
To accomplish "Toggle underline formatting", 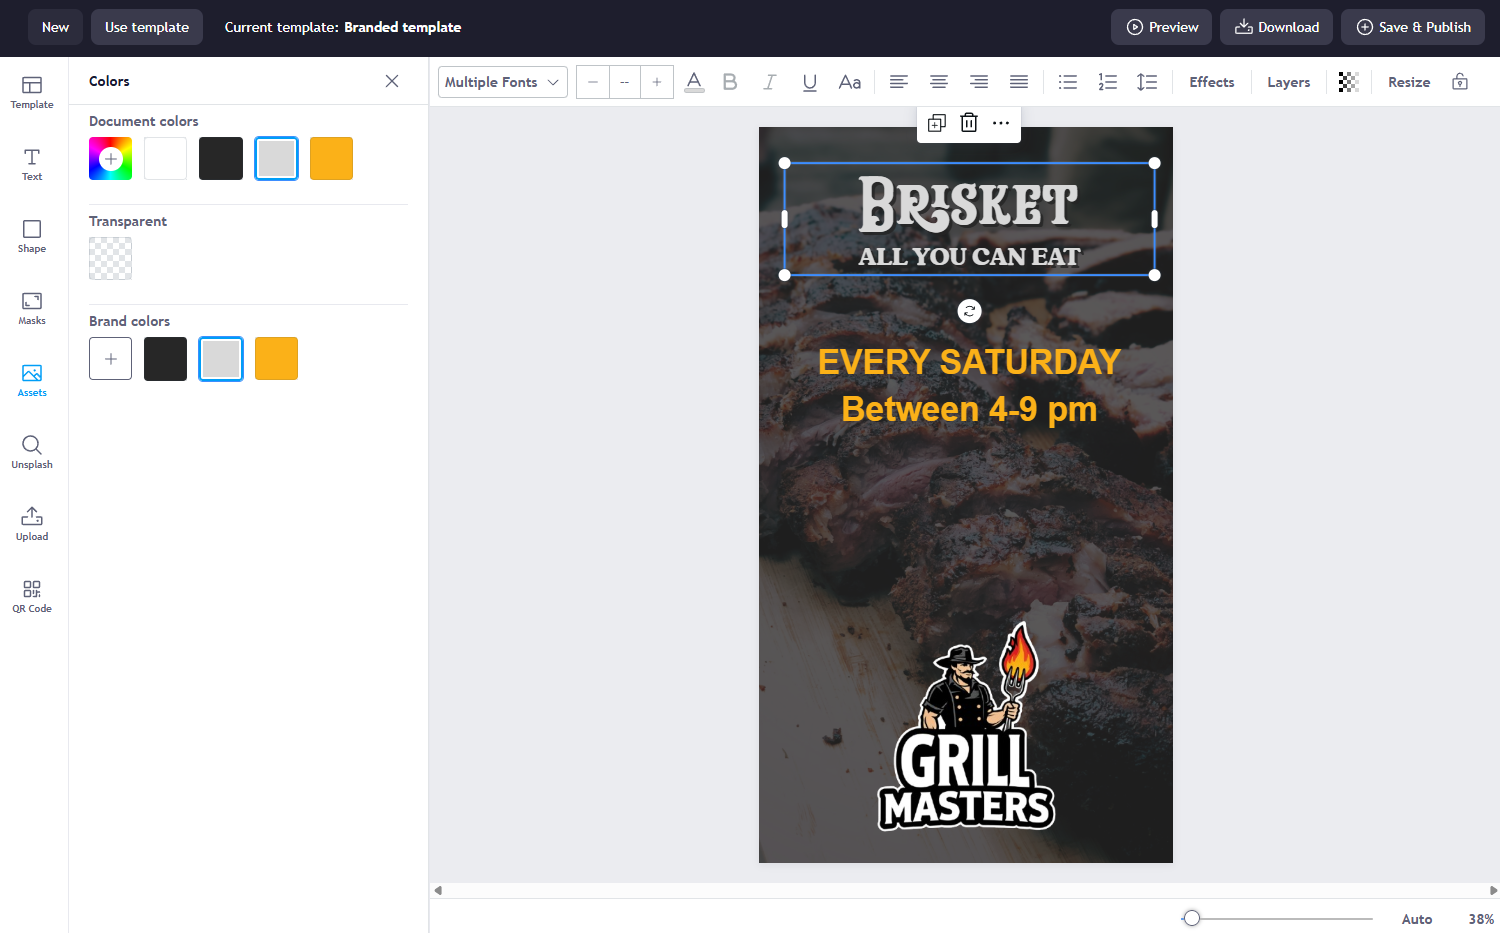I will pos(809,82).
